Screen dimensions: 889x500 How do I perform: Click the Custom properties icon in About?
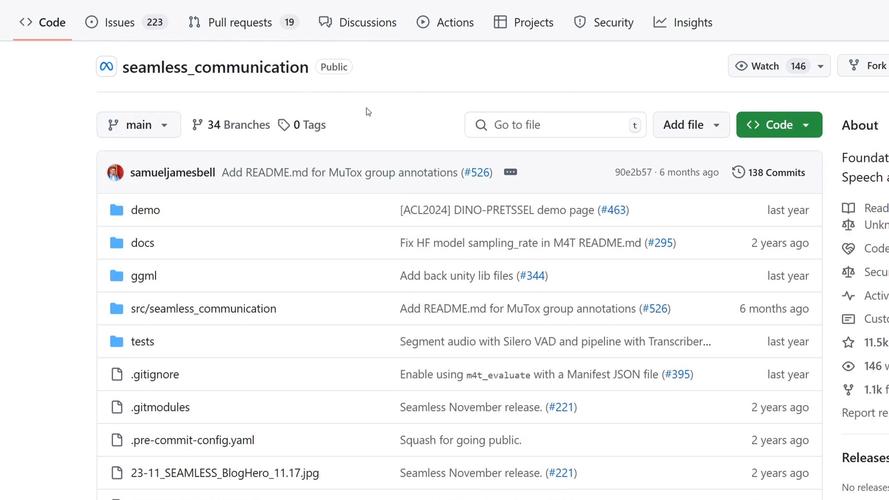click(x=848, y=319)
